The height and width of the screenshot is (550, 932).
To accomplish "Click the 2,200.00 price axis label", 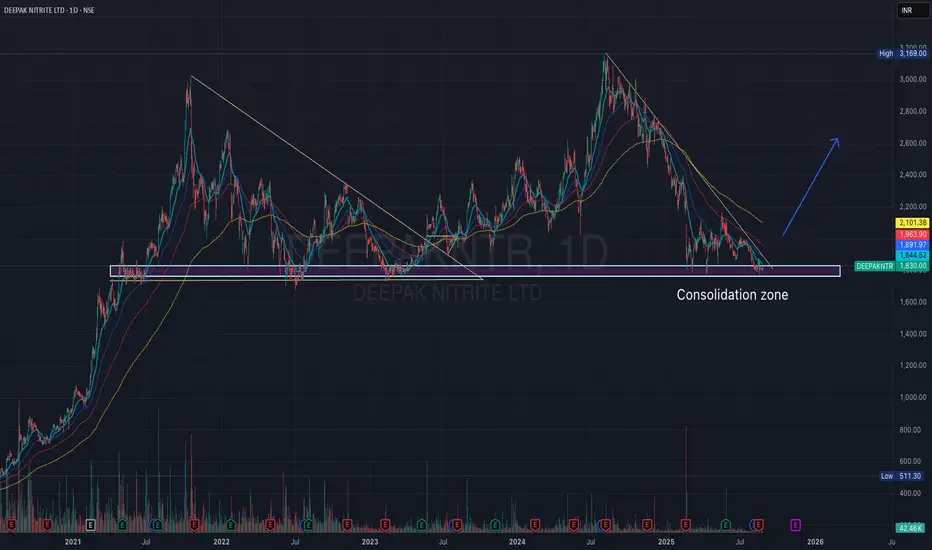I will point(912,207).
